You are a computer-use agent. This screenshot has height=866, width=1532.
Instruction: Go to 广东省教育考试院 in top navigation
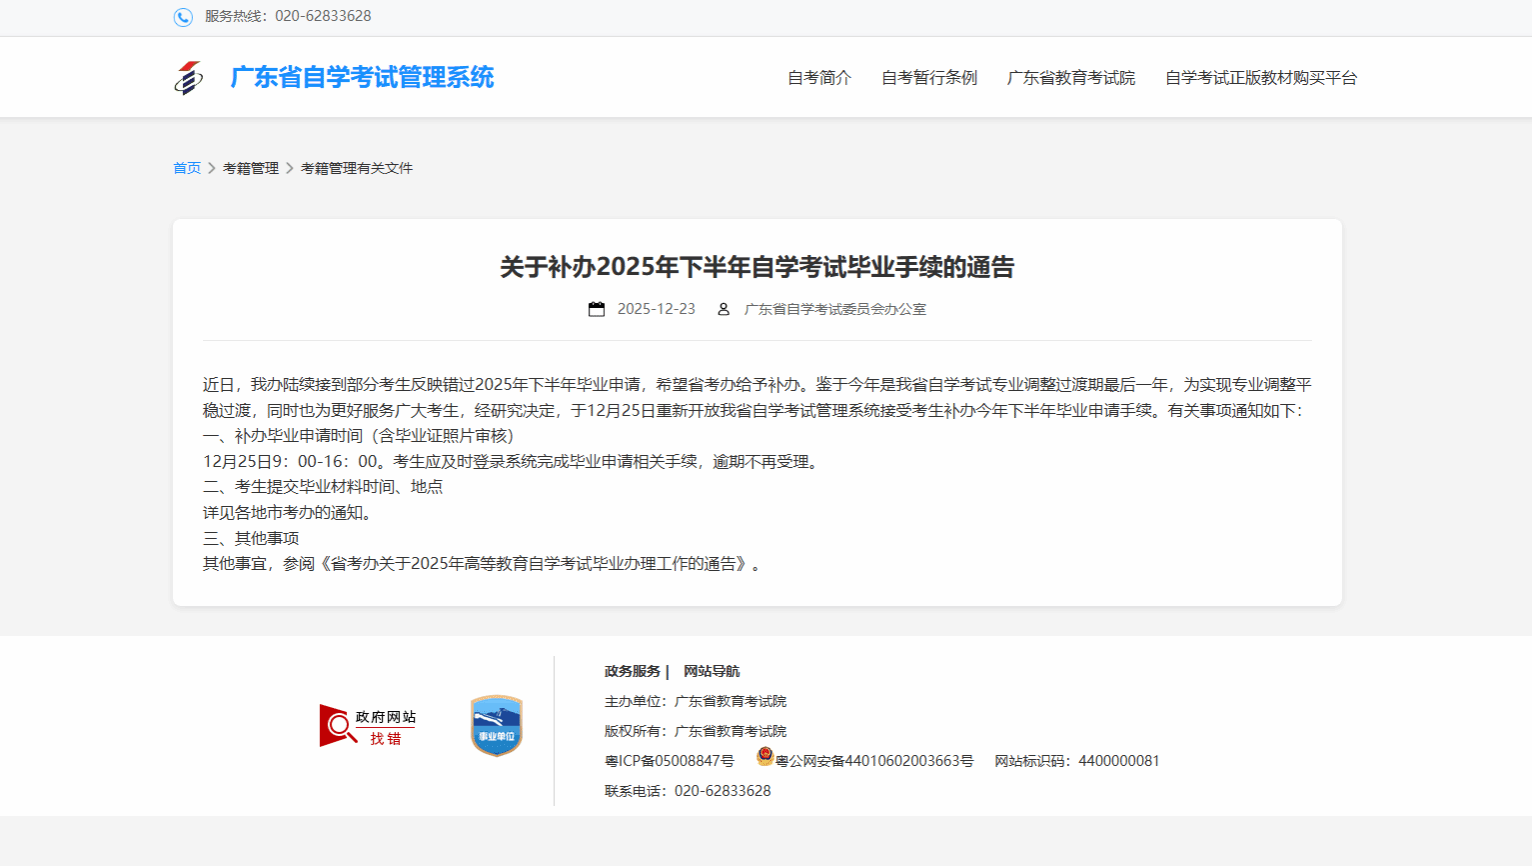click(x=1071, y=78)
